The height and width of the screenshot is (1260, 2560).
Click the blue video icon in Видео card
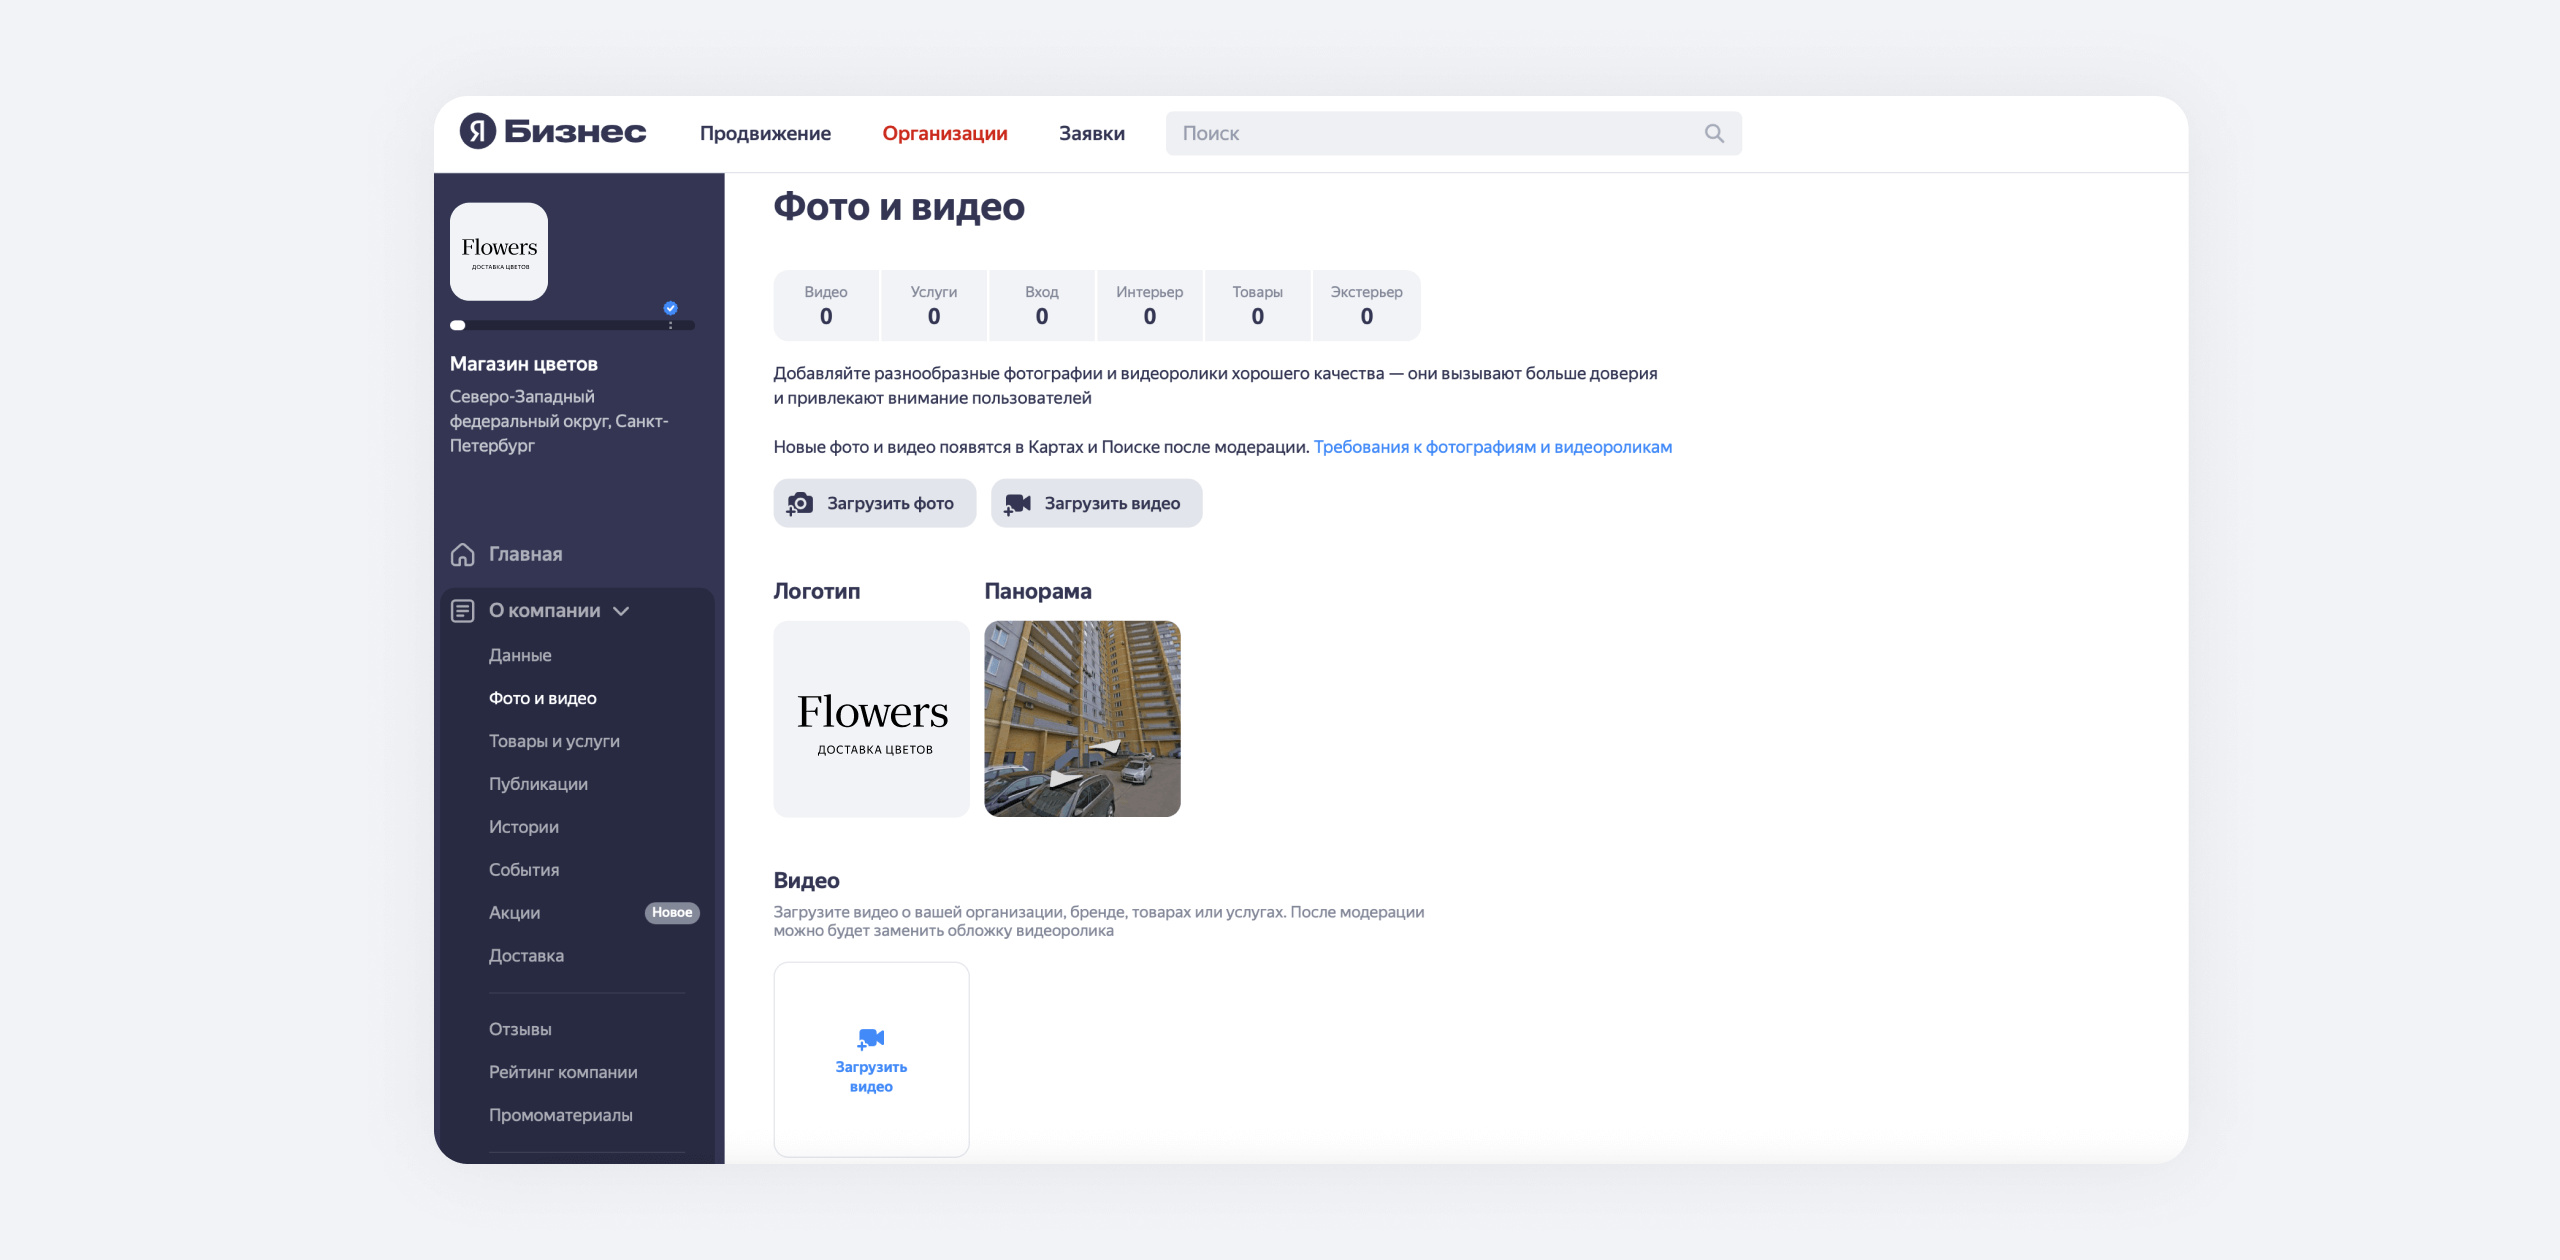(x=870, y=1039)
